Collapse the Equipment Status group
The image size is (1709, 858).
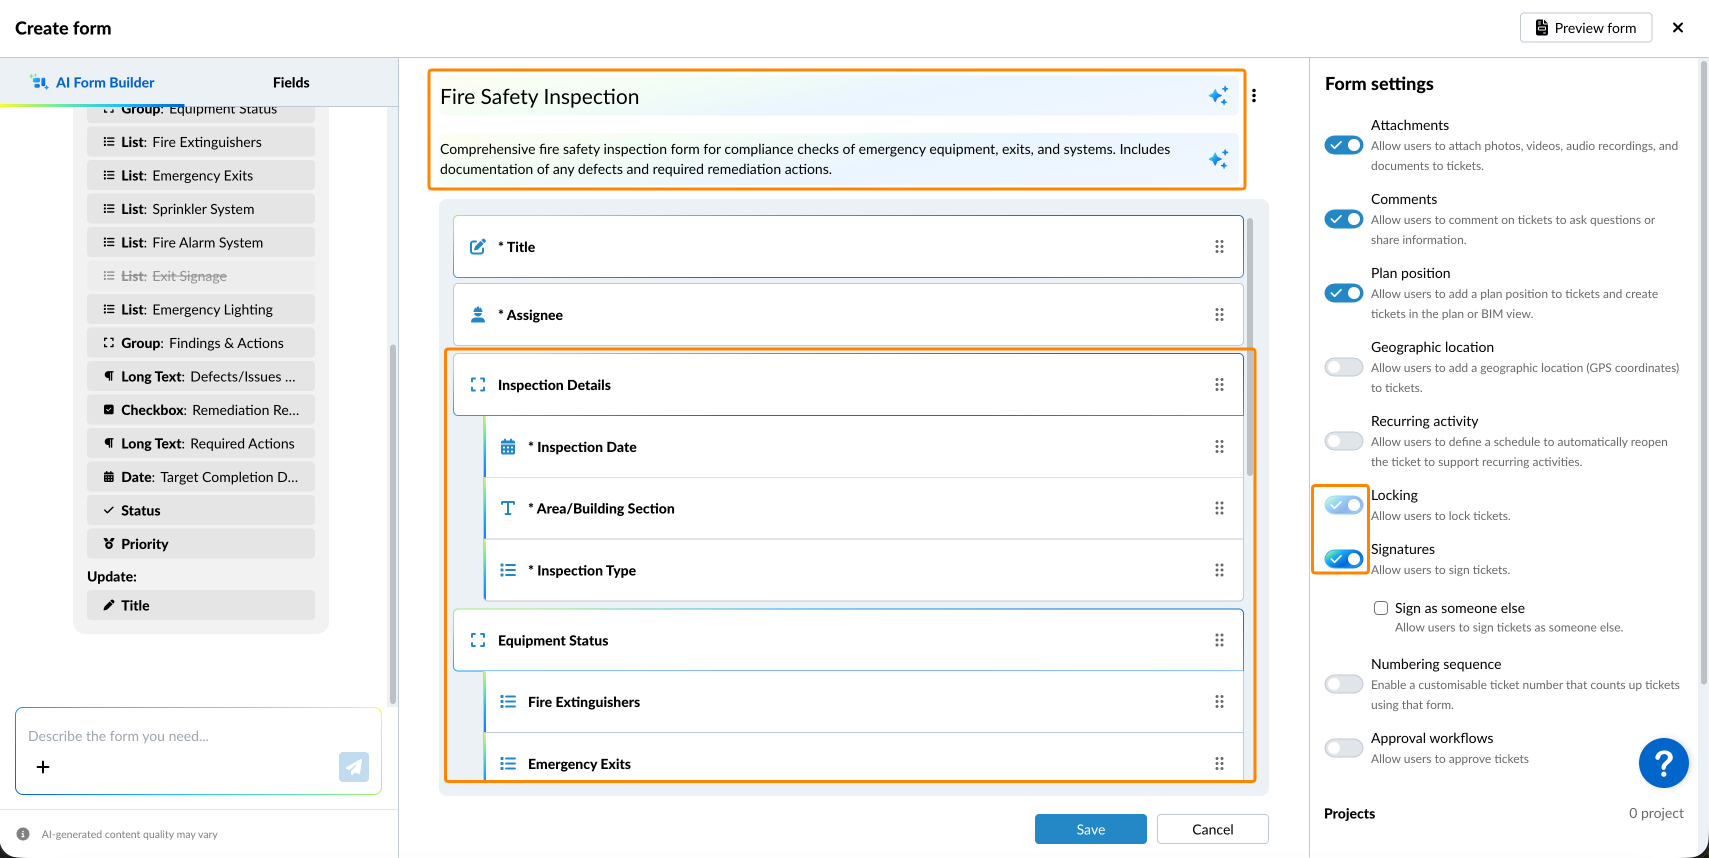tap(478, 641)
